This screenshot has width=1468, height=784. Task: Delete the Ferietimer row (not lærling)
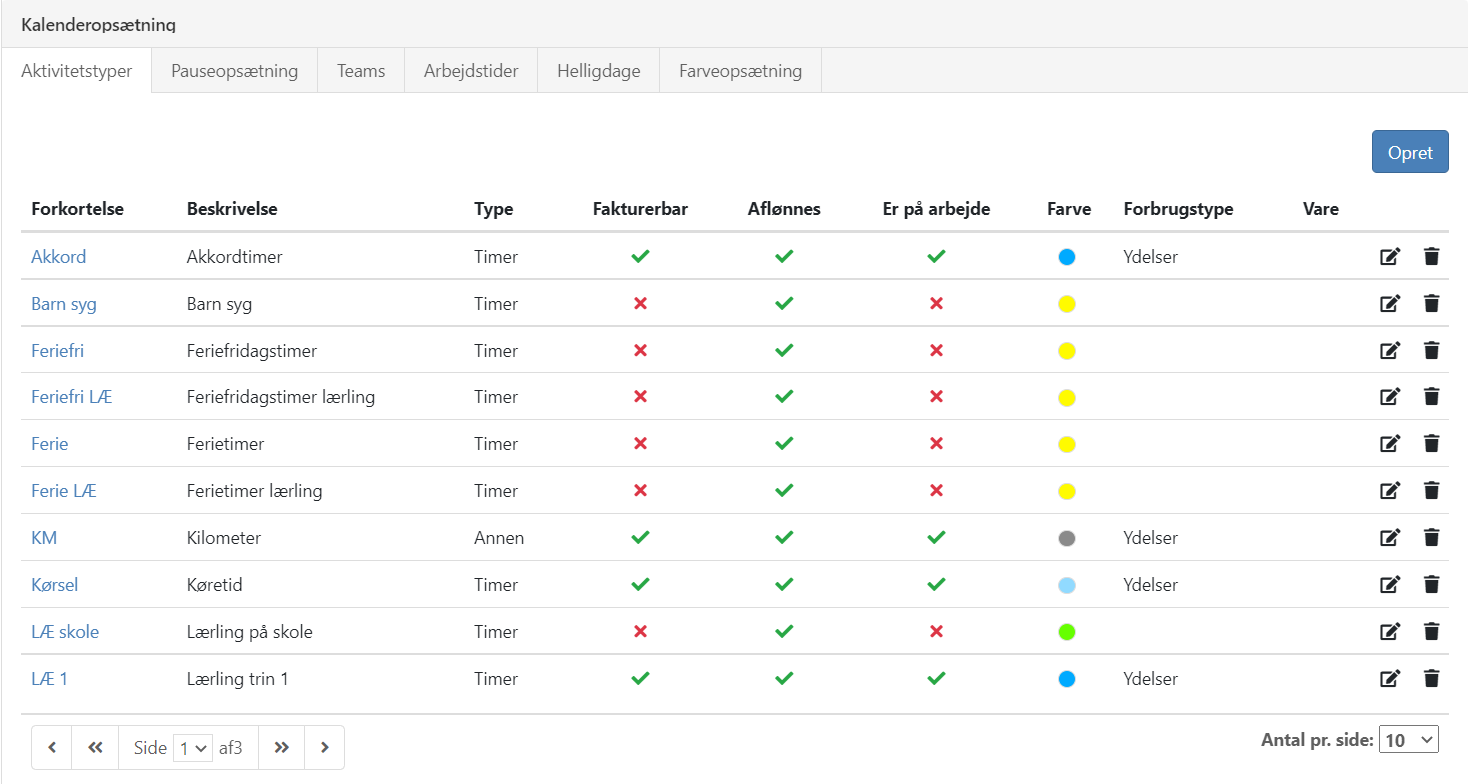(x=1431, y=444)
